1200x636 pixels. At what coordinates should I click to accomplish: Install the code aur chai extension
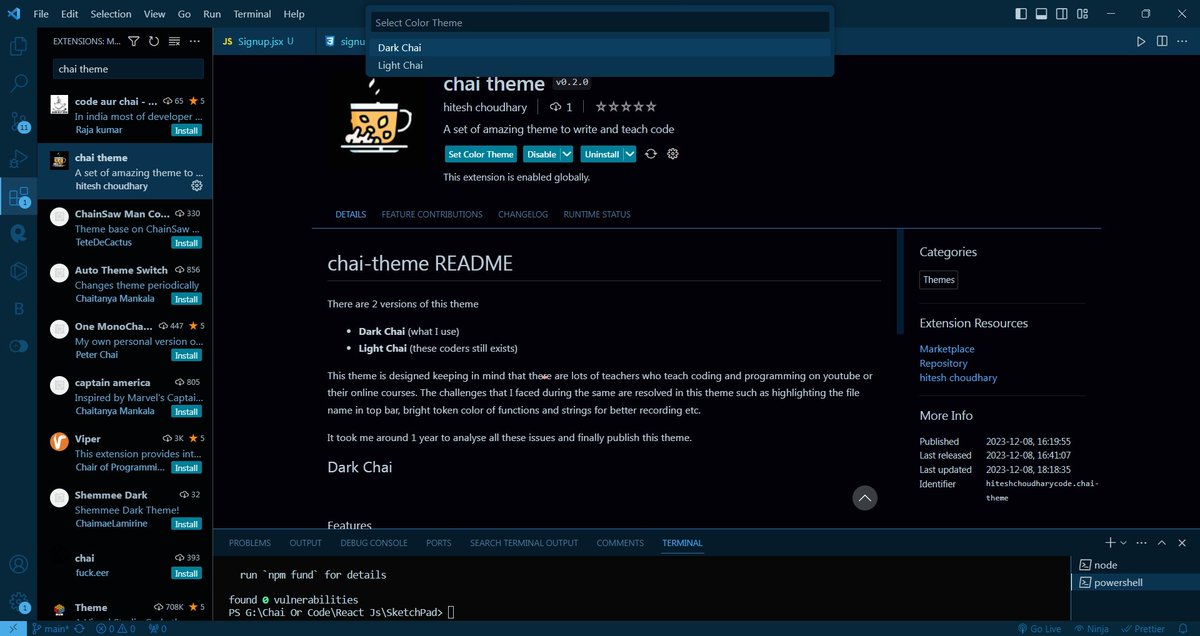pyautogui.click(x=186, y=130)
